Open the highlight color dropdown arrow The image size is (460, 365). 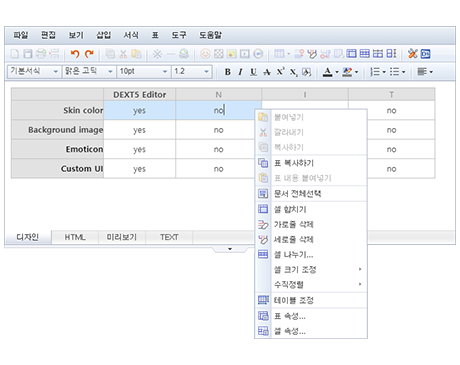pos(356,72)
